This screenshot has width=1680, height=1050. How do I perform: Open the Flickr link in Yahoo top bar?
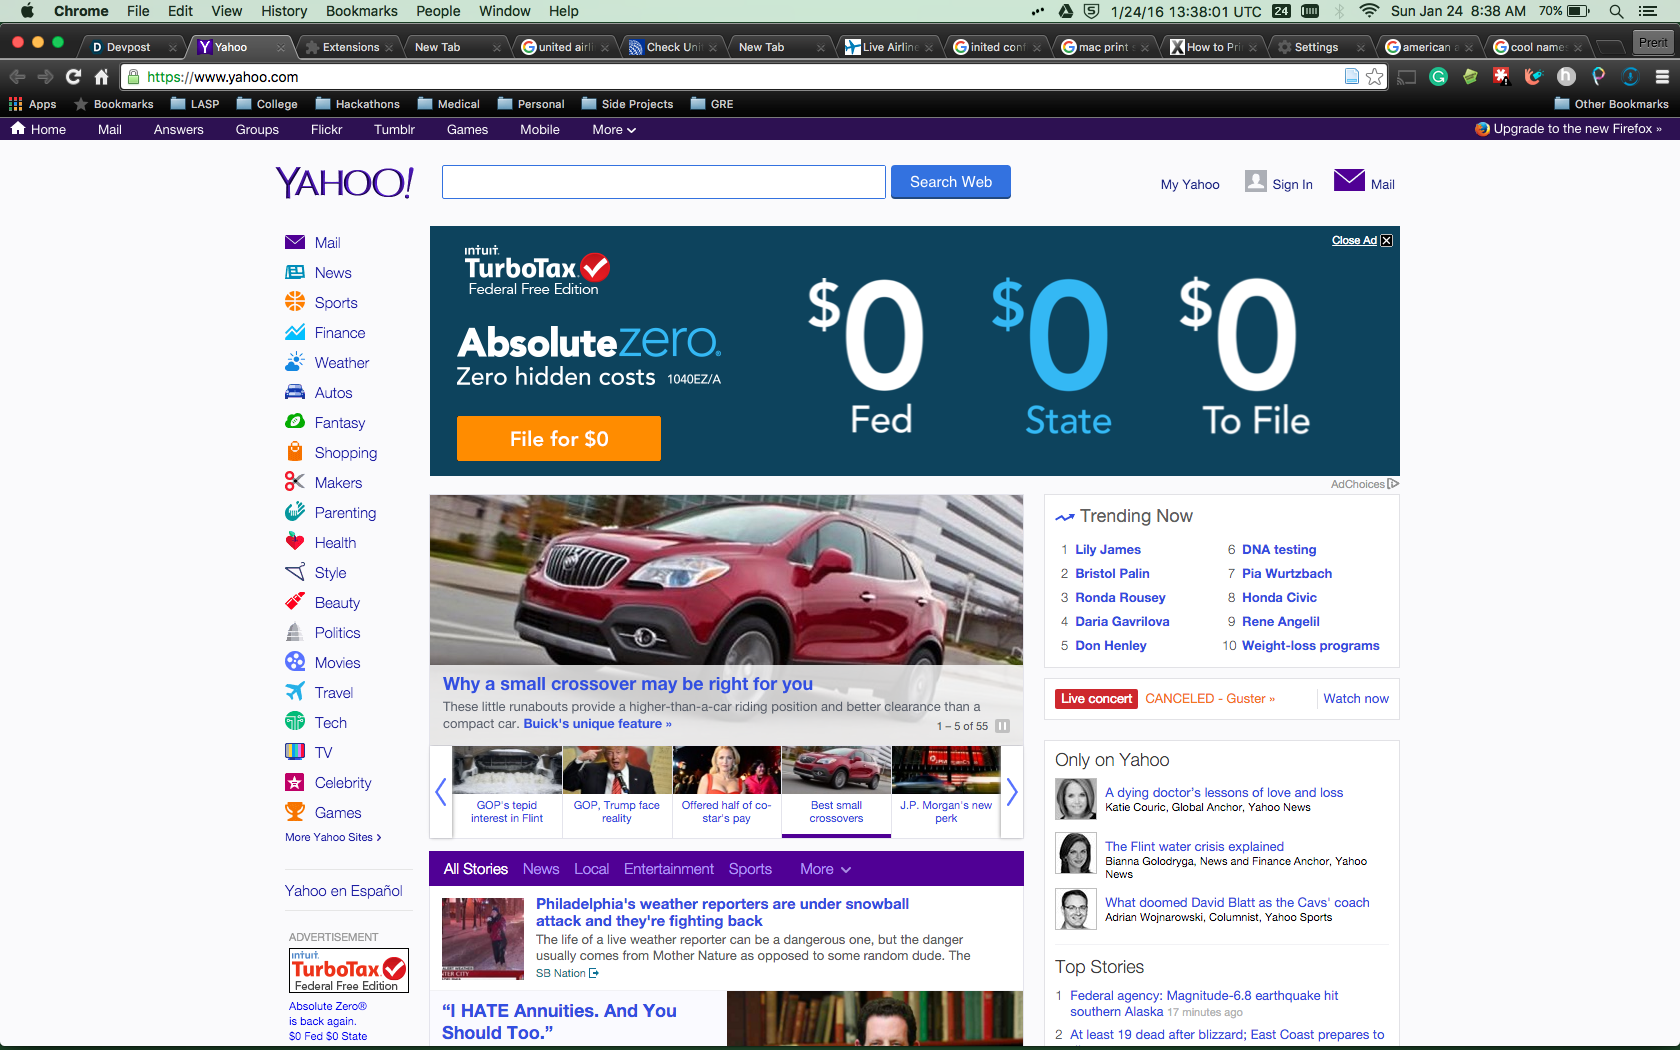click(326, 129)
